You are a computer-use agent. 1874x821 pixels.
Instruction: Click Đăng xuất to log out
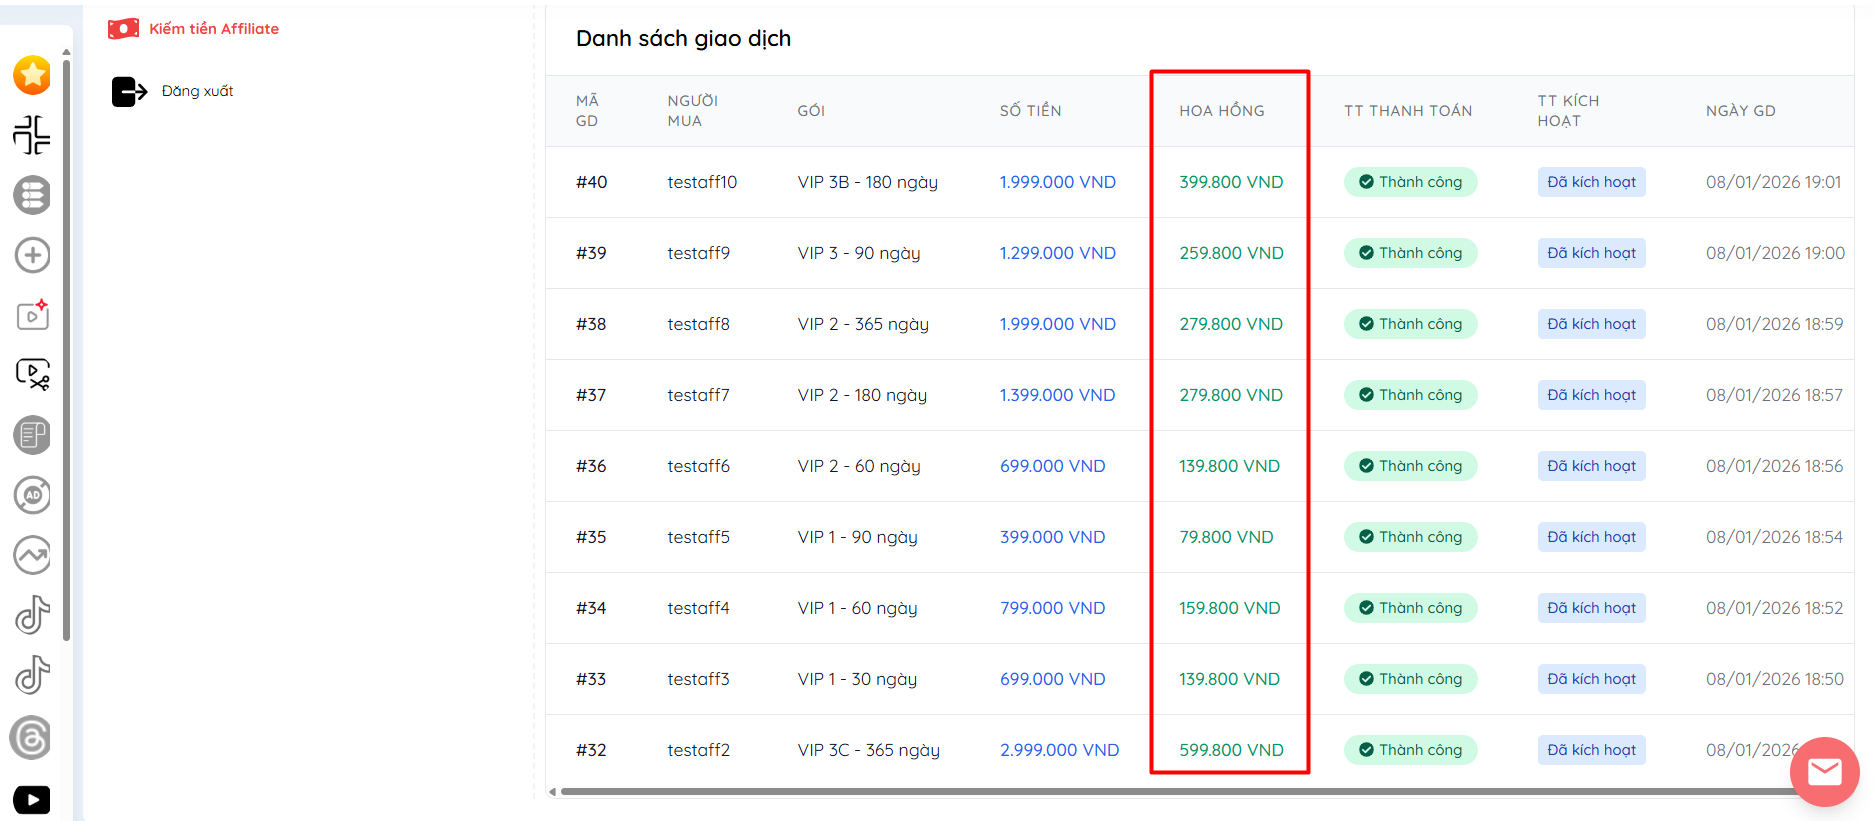click(x=197, y=91)
